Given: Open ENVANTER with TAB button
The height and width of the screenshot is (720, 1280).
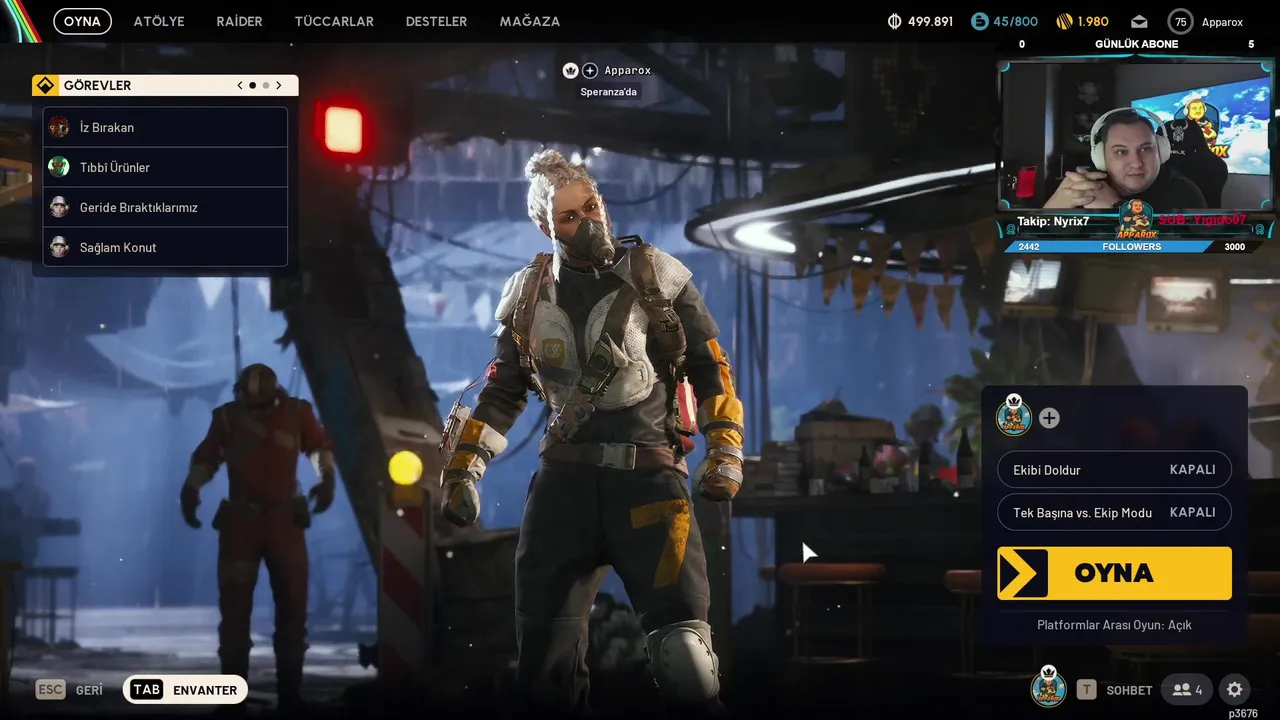Looking at the screenshot, I should [185, 690].
